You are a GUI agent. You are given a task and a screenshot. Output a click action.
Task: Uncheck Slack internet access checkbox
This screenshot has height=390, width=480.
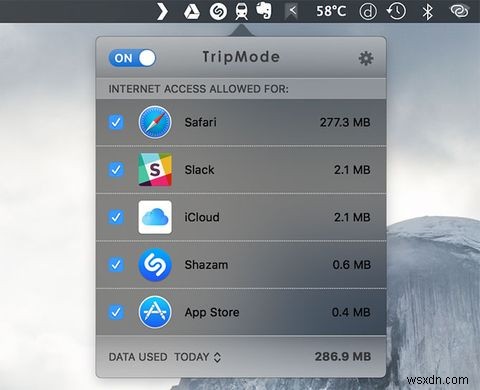click(116, 170)
